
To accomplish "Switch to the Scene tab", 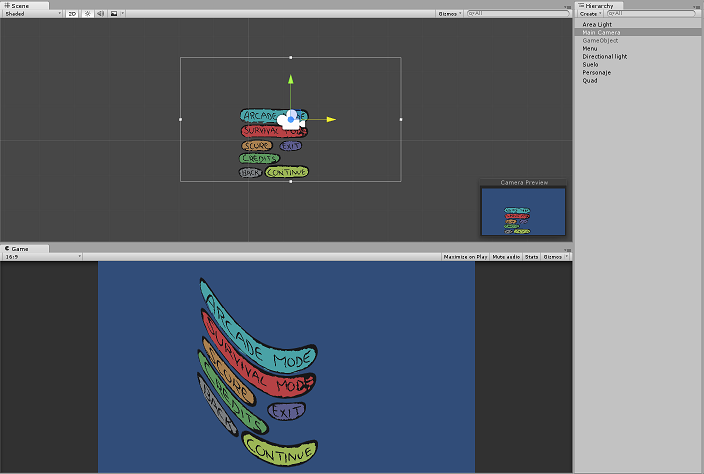I will click(21, 5).
